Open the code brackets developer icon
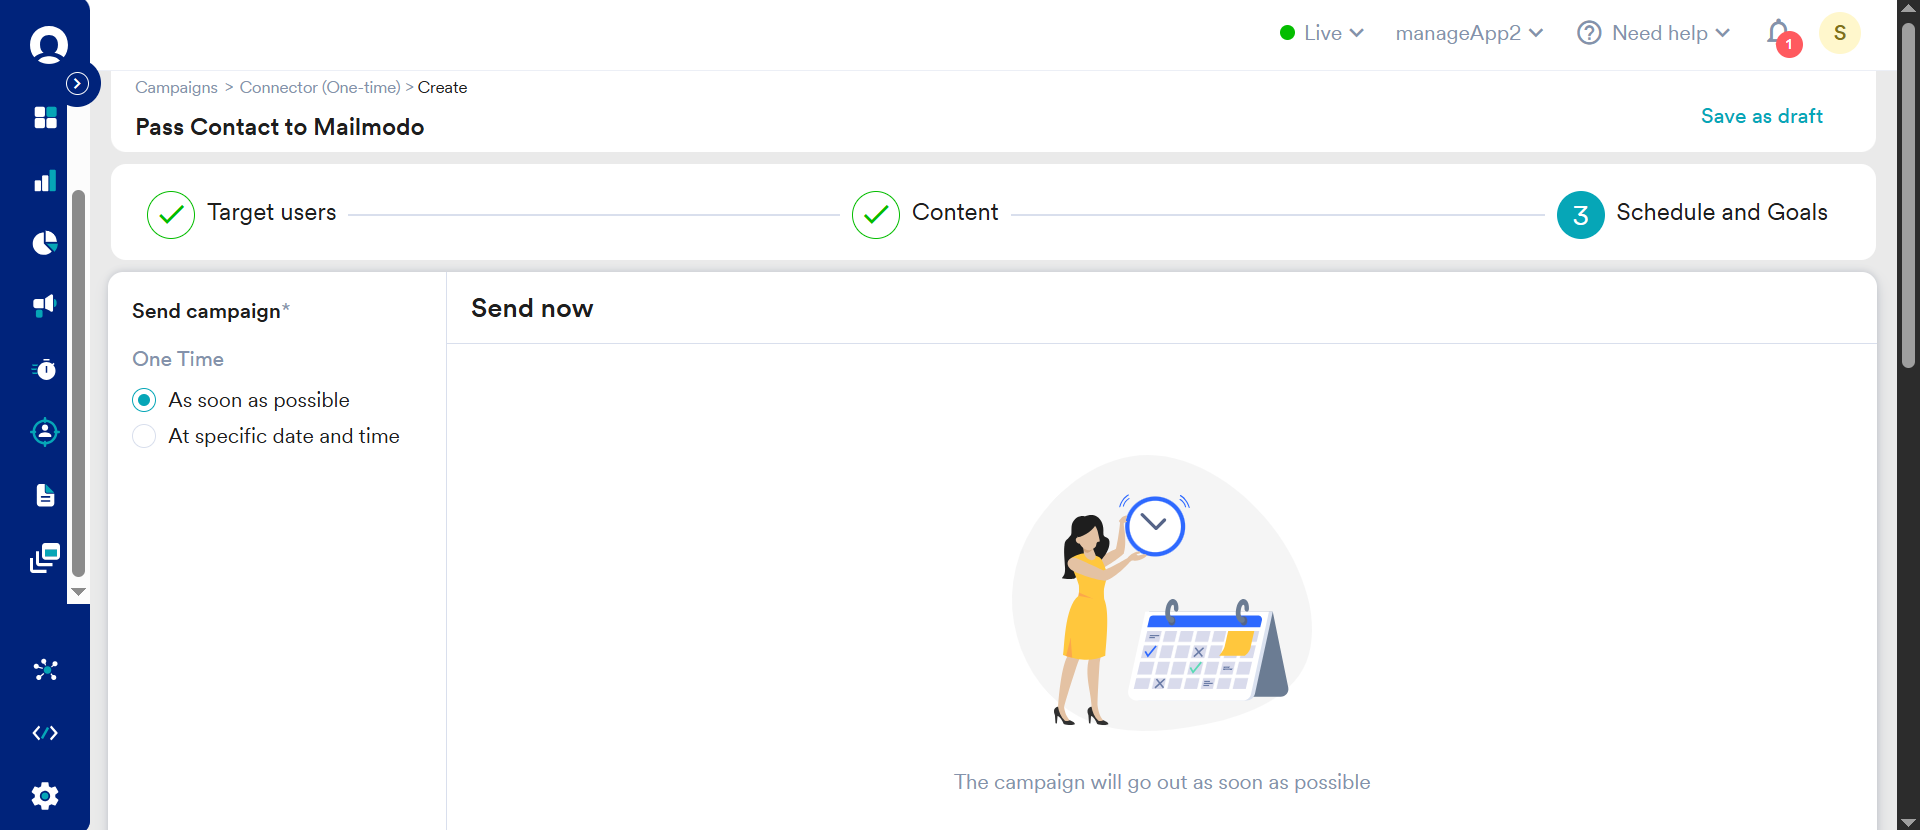1920x830 pixels. 45,733
